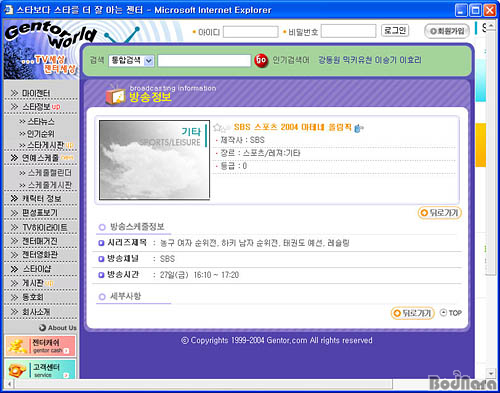Viewport: 500px width, 393px height.
Task: Click the upper 뒤로가기 button
Action: (440, 213)
